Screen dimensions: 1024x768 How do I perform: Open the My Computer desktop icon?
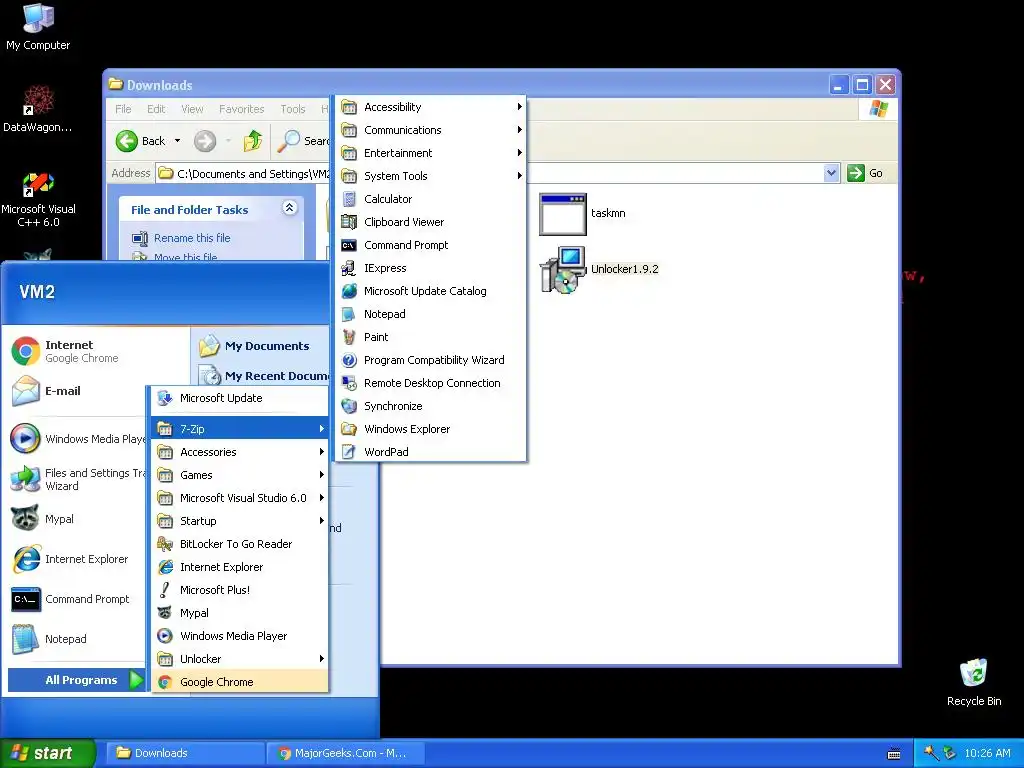pyautogui.click(x=38, y=27)
